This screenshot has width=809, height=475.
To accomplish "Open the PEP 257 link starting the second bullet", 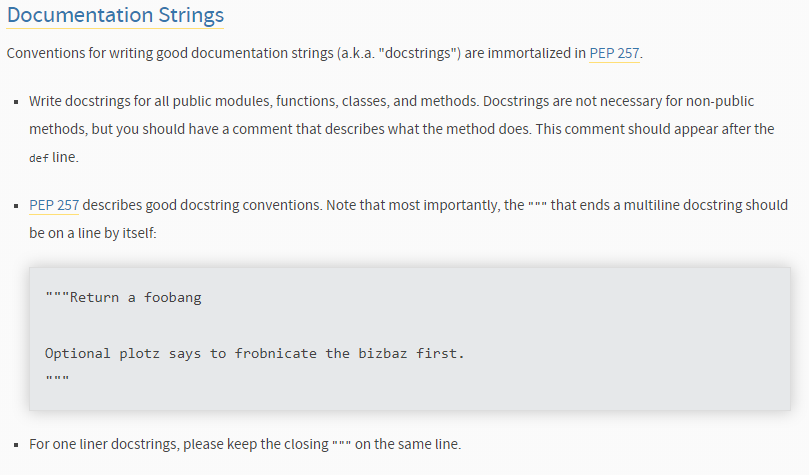I will pos(54,205).
